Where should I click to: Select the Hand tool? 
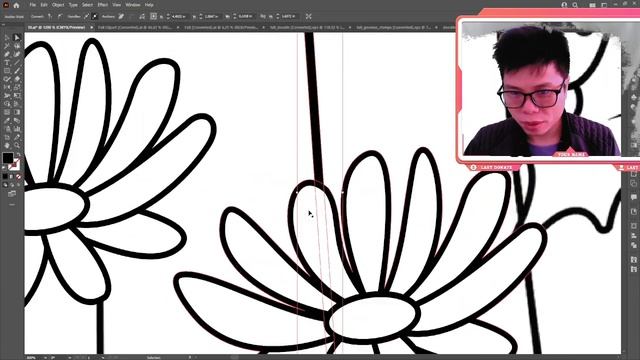7,145
